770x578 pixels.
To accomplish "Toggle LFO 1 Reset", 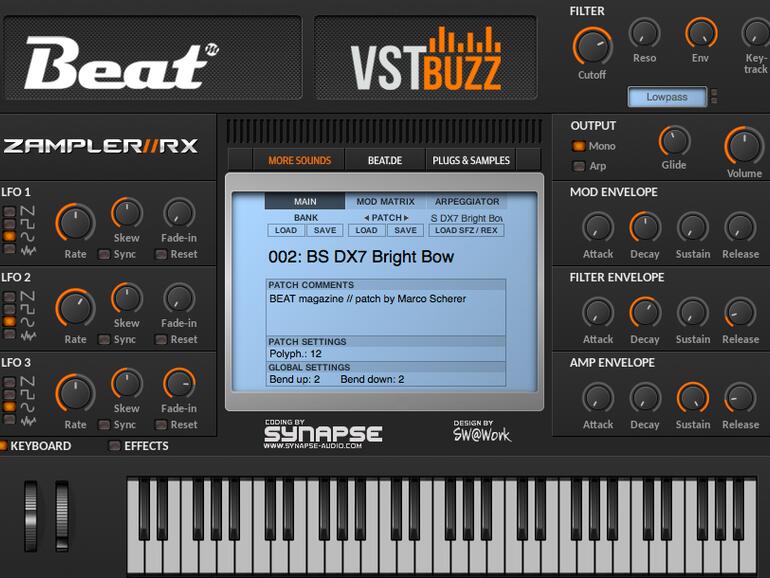I will click(161, 254).
